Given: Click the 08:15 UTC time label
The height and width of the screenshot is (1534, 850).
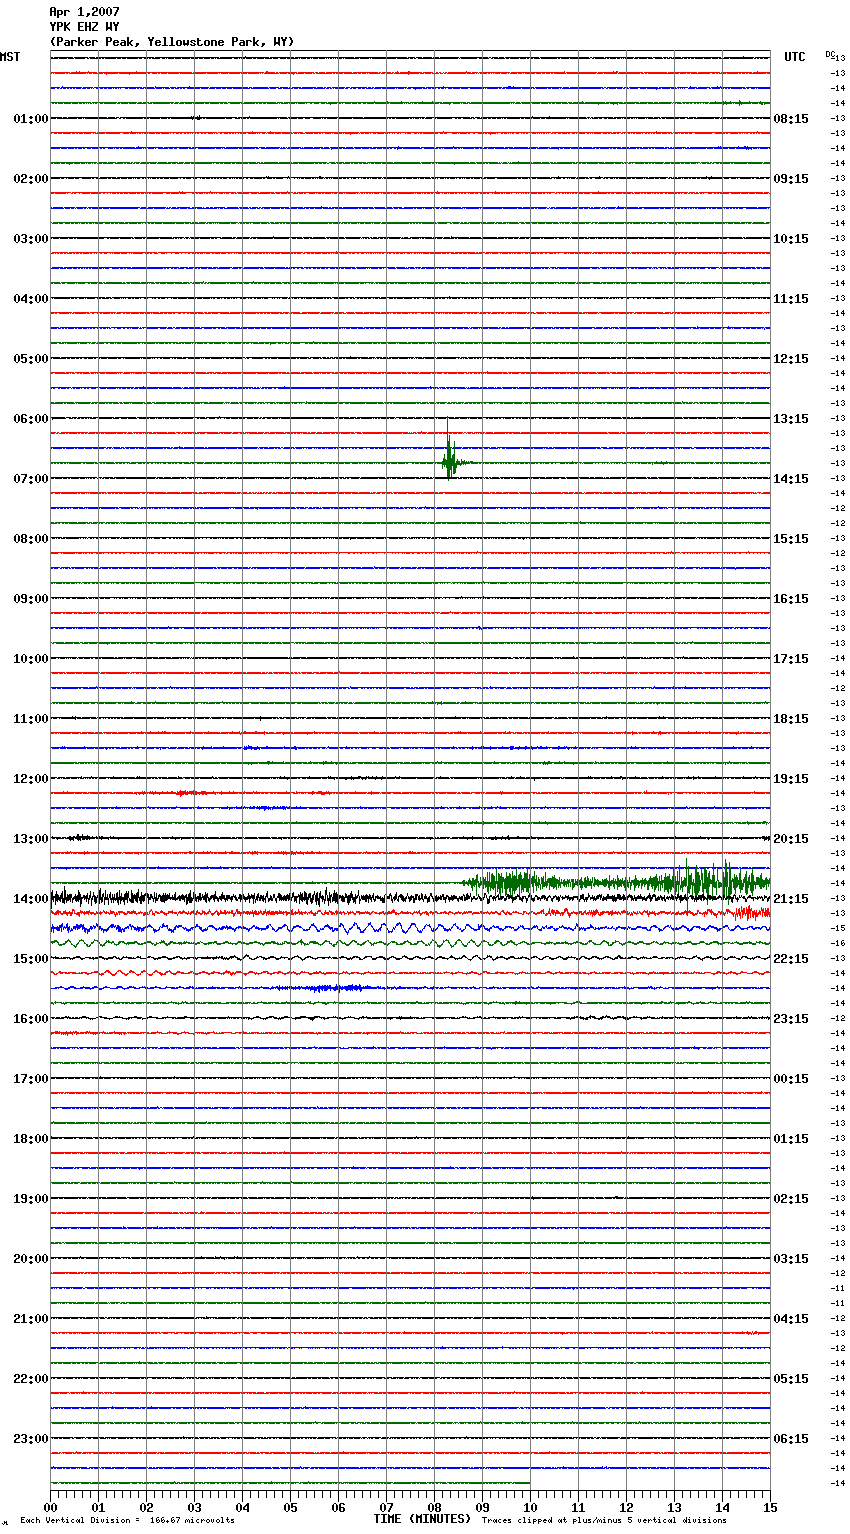Looking at the screenshot, I should coord(791,119).
